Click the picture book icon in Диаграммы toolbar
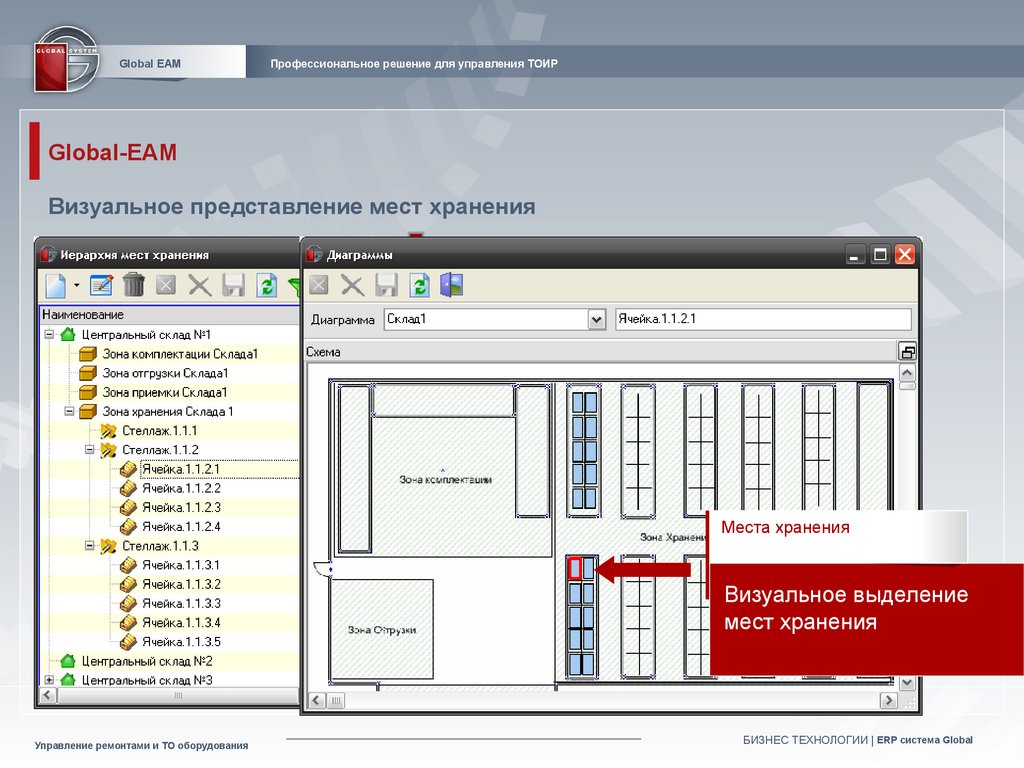Image resolution: width=1024 pixels, height=768 pixels. (452, 285)
